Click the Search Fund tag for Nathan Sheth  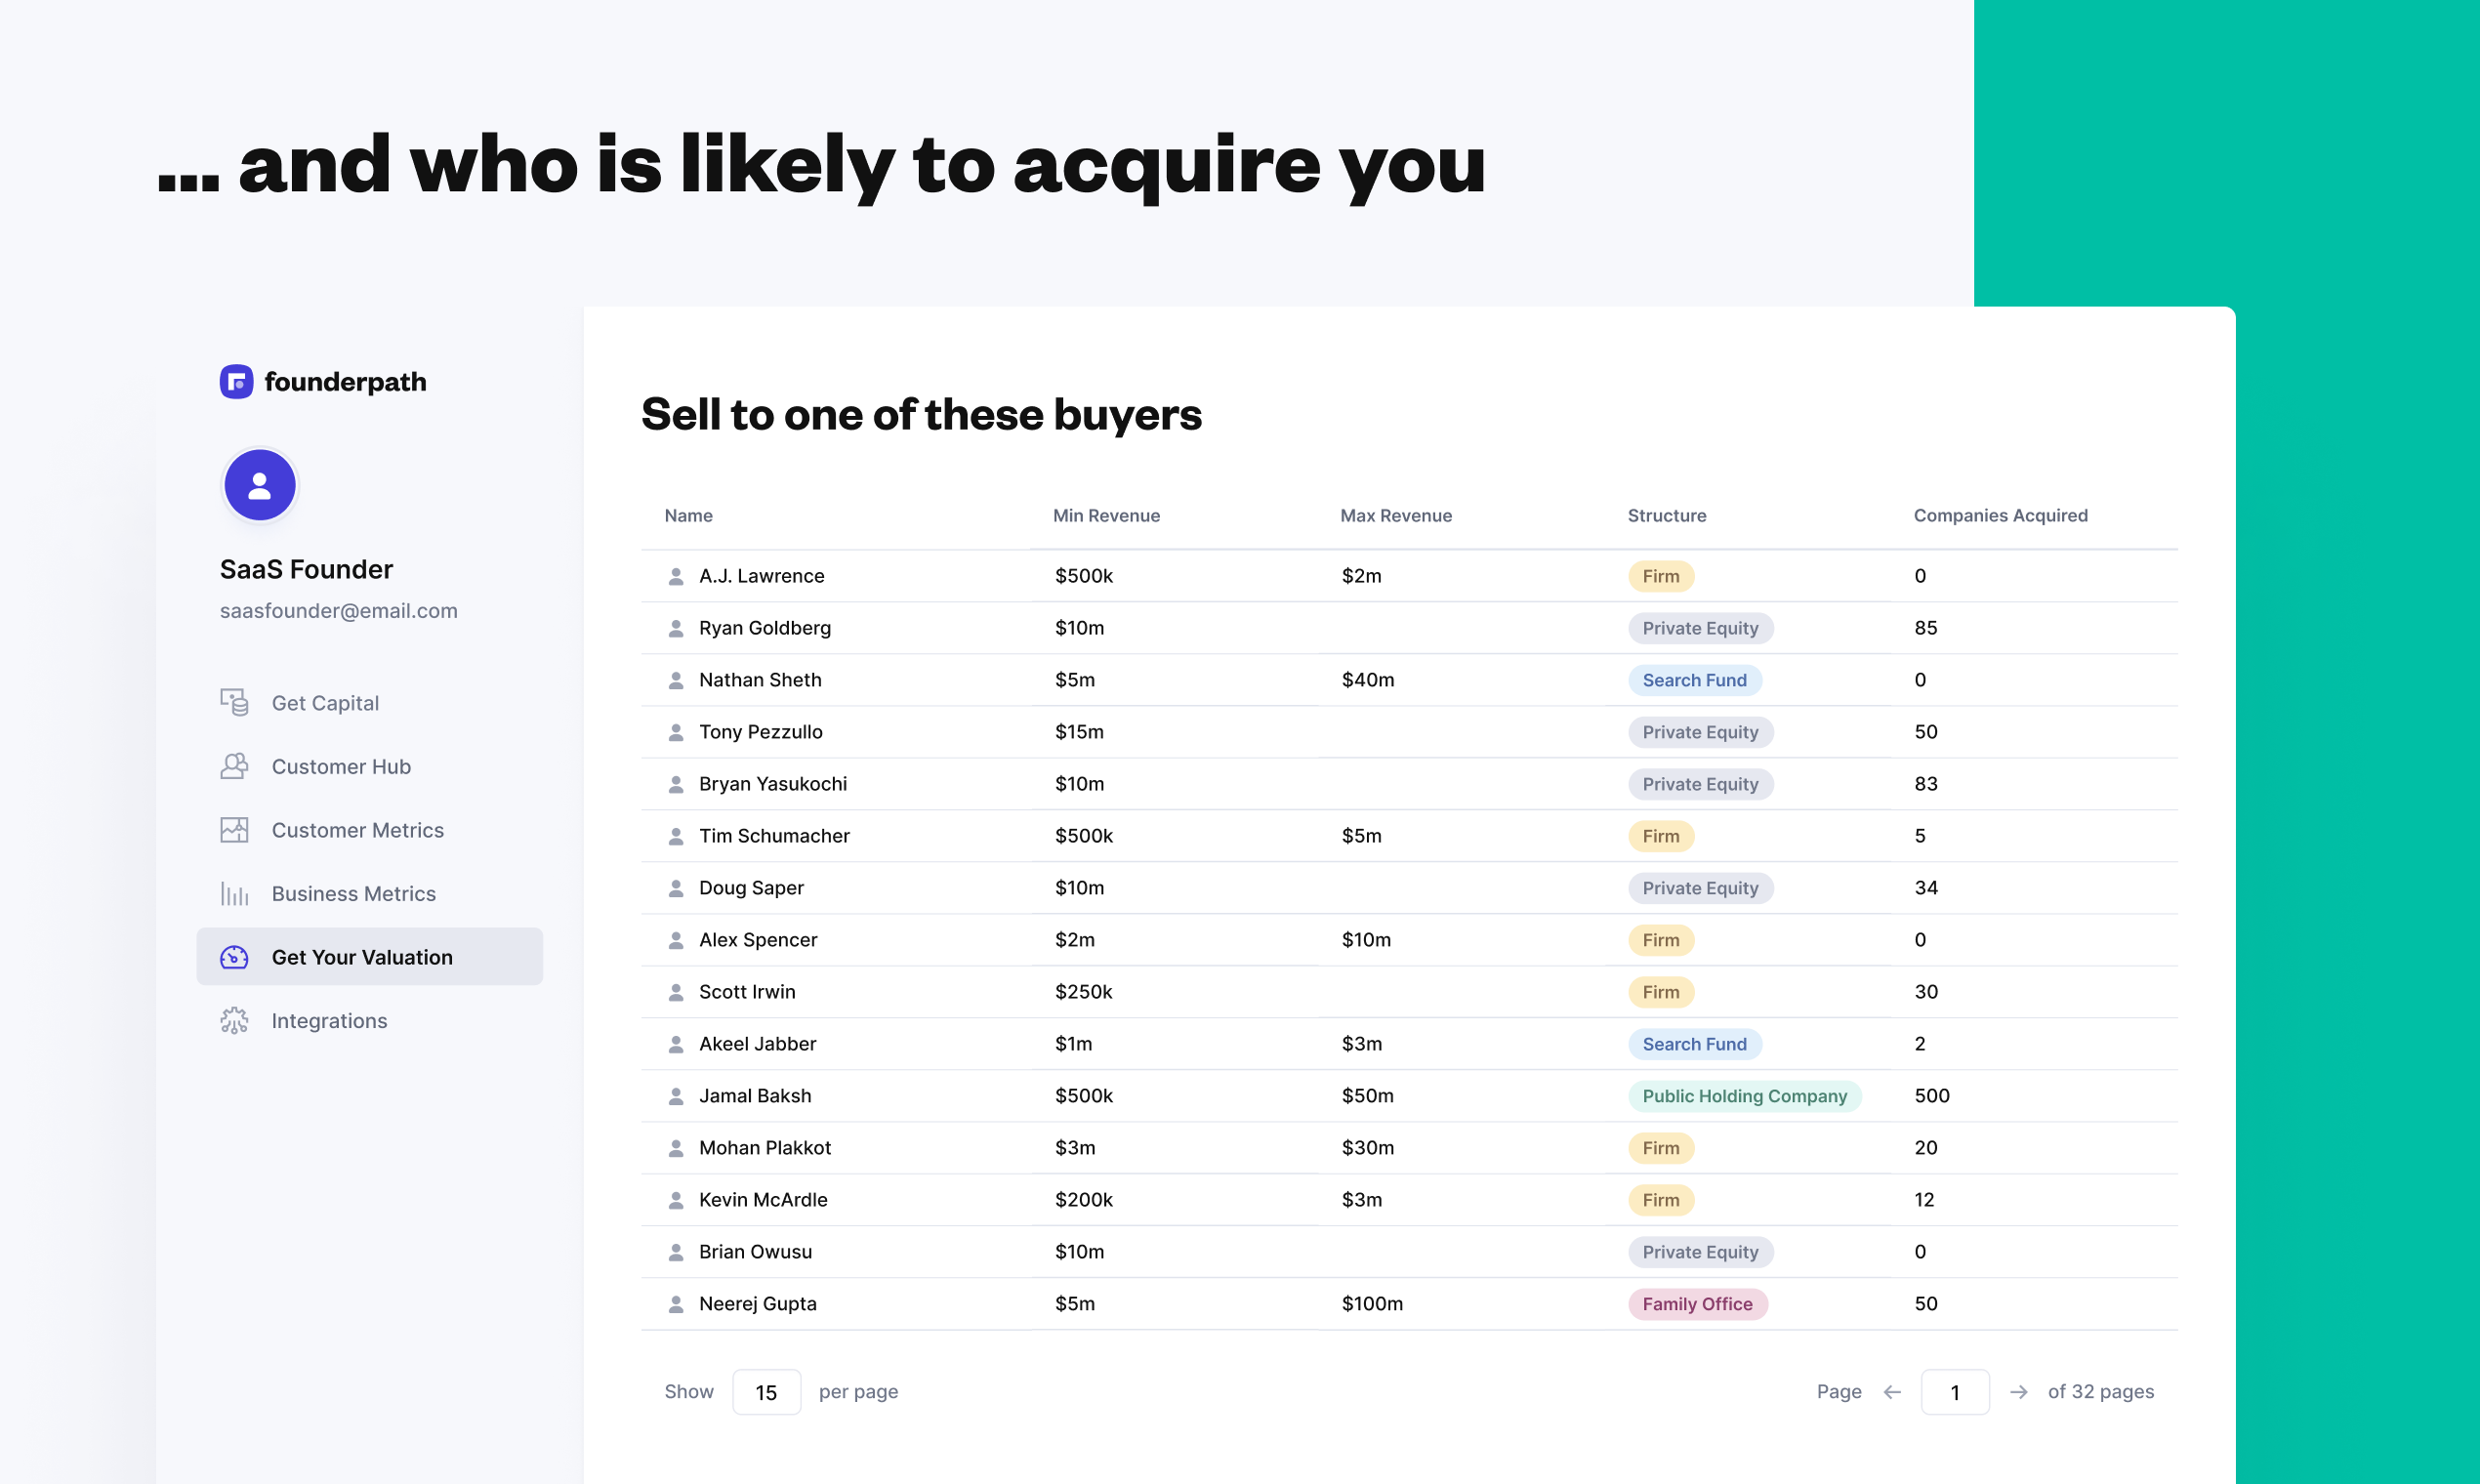point(1694,679)
